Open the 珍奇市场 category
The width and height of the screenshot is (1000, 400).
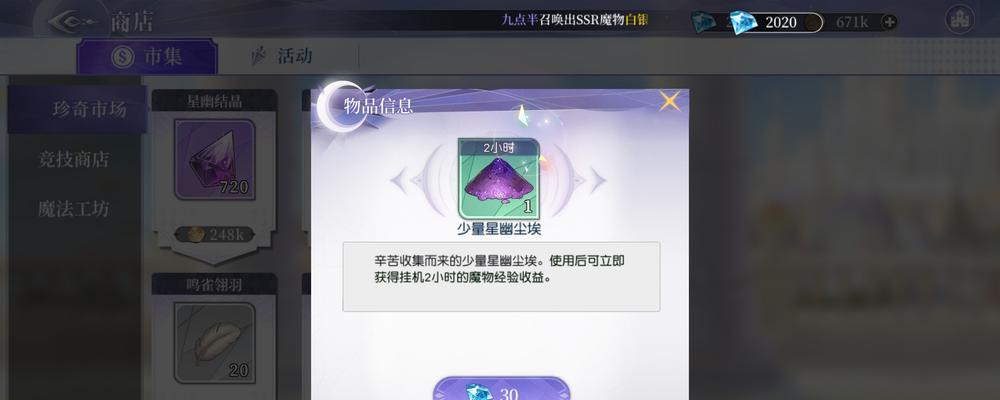[77, 109]
